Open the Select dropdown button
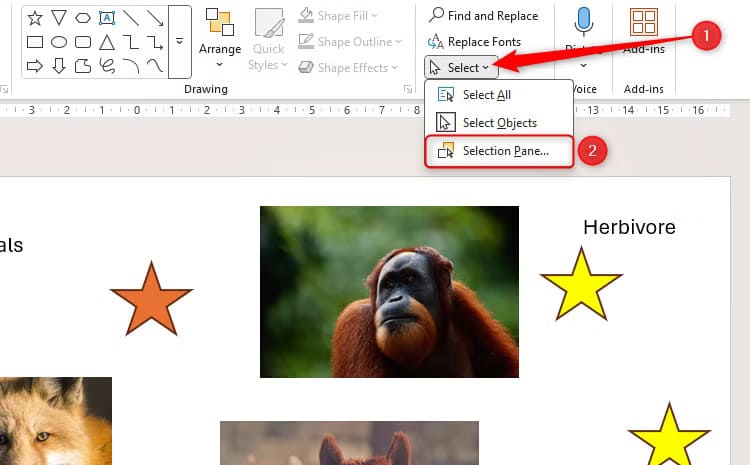Viewport: 750px width, 465px height. (x=461, y=68)
